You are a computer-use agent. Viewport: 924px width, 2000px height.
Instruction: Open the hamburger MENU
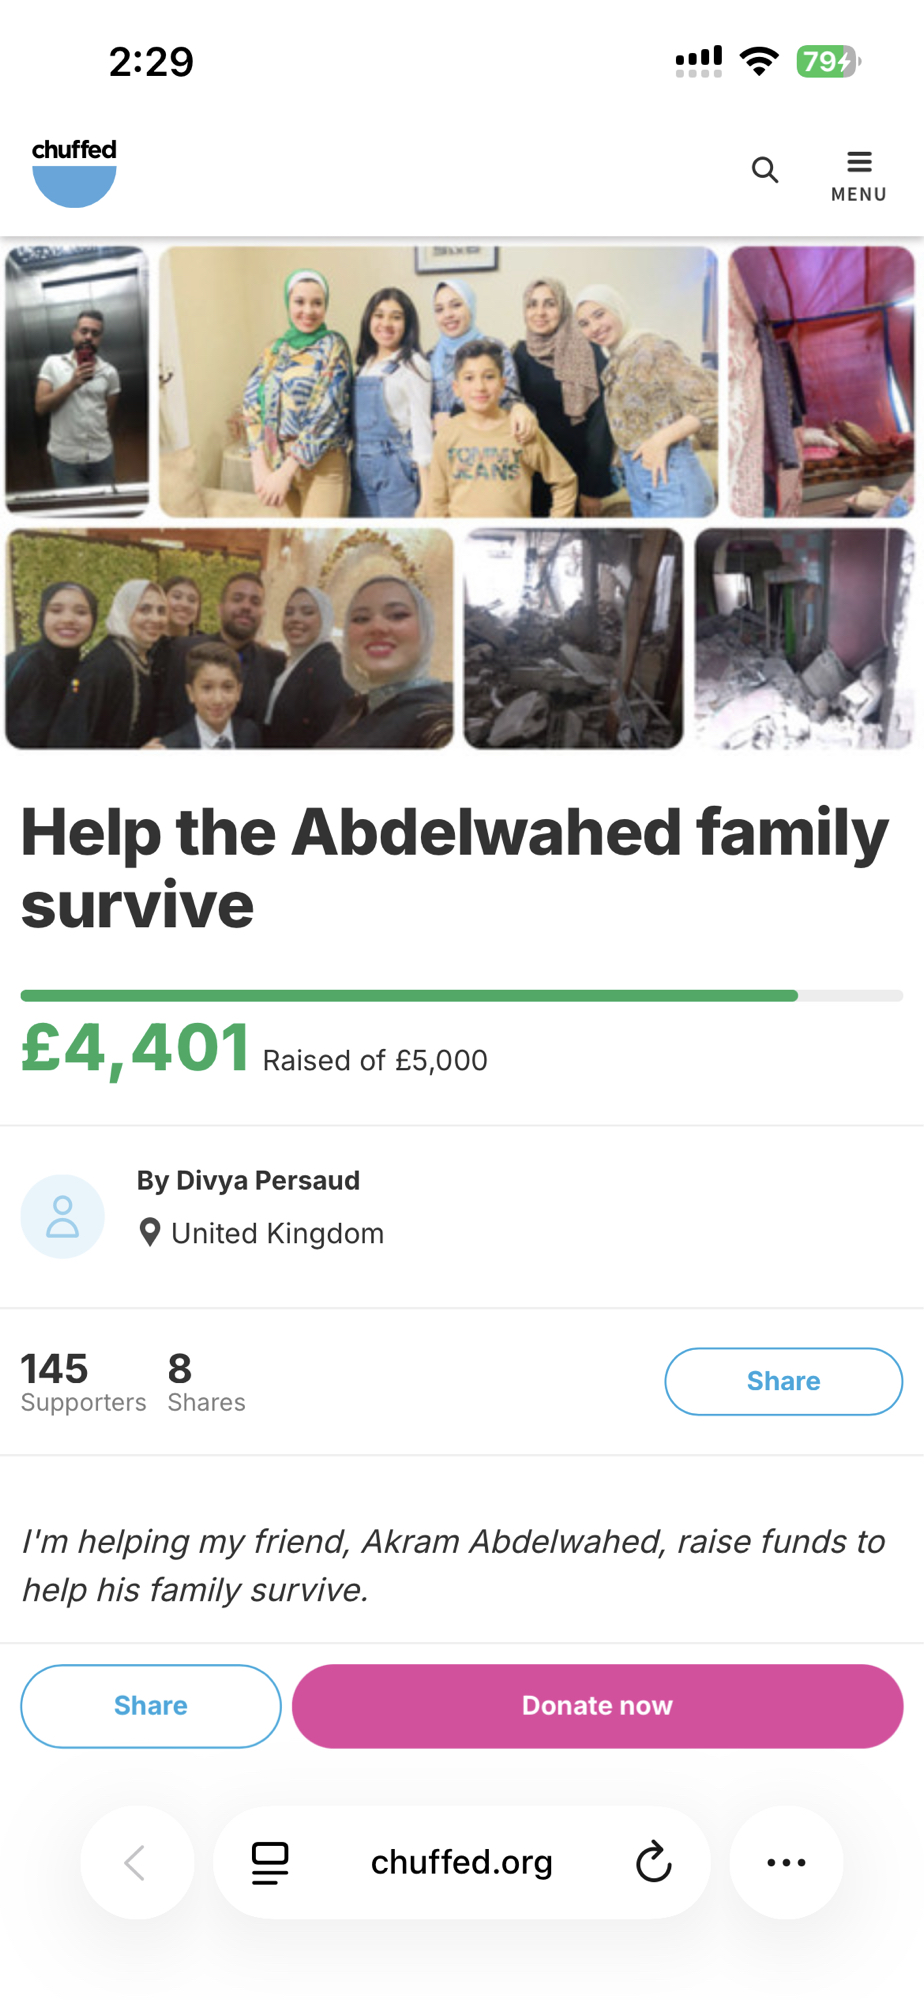point(859,176)
